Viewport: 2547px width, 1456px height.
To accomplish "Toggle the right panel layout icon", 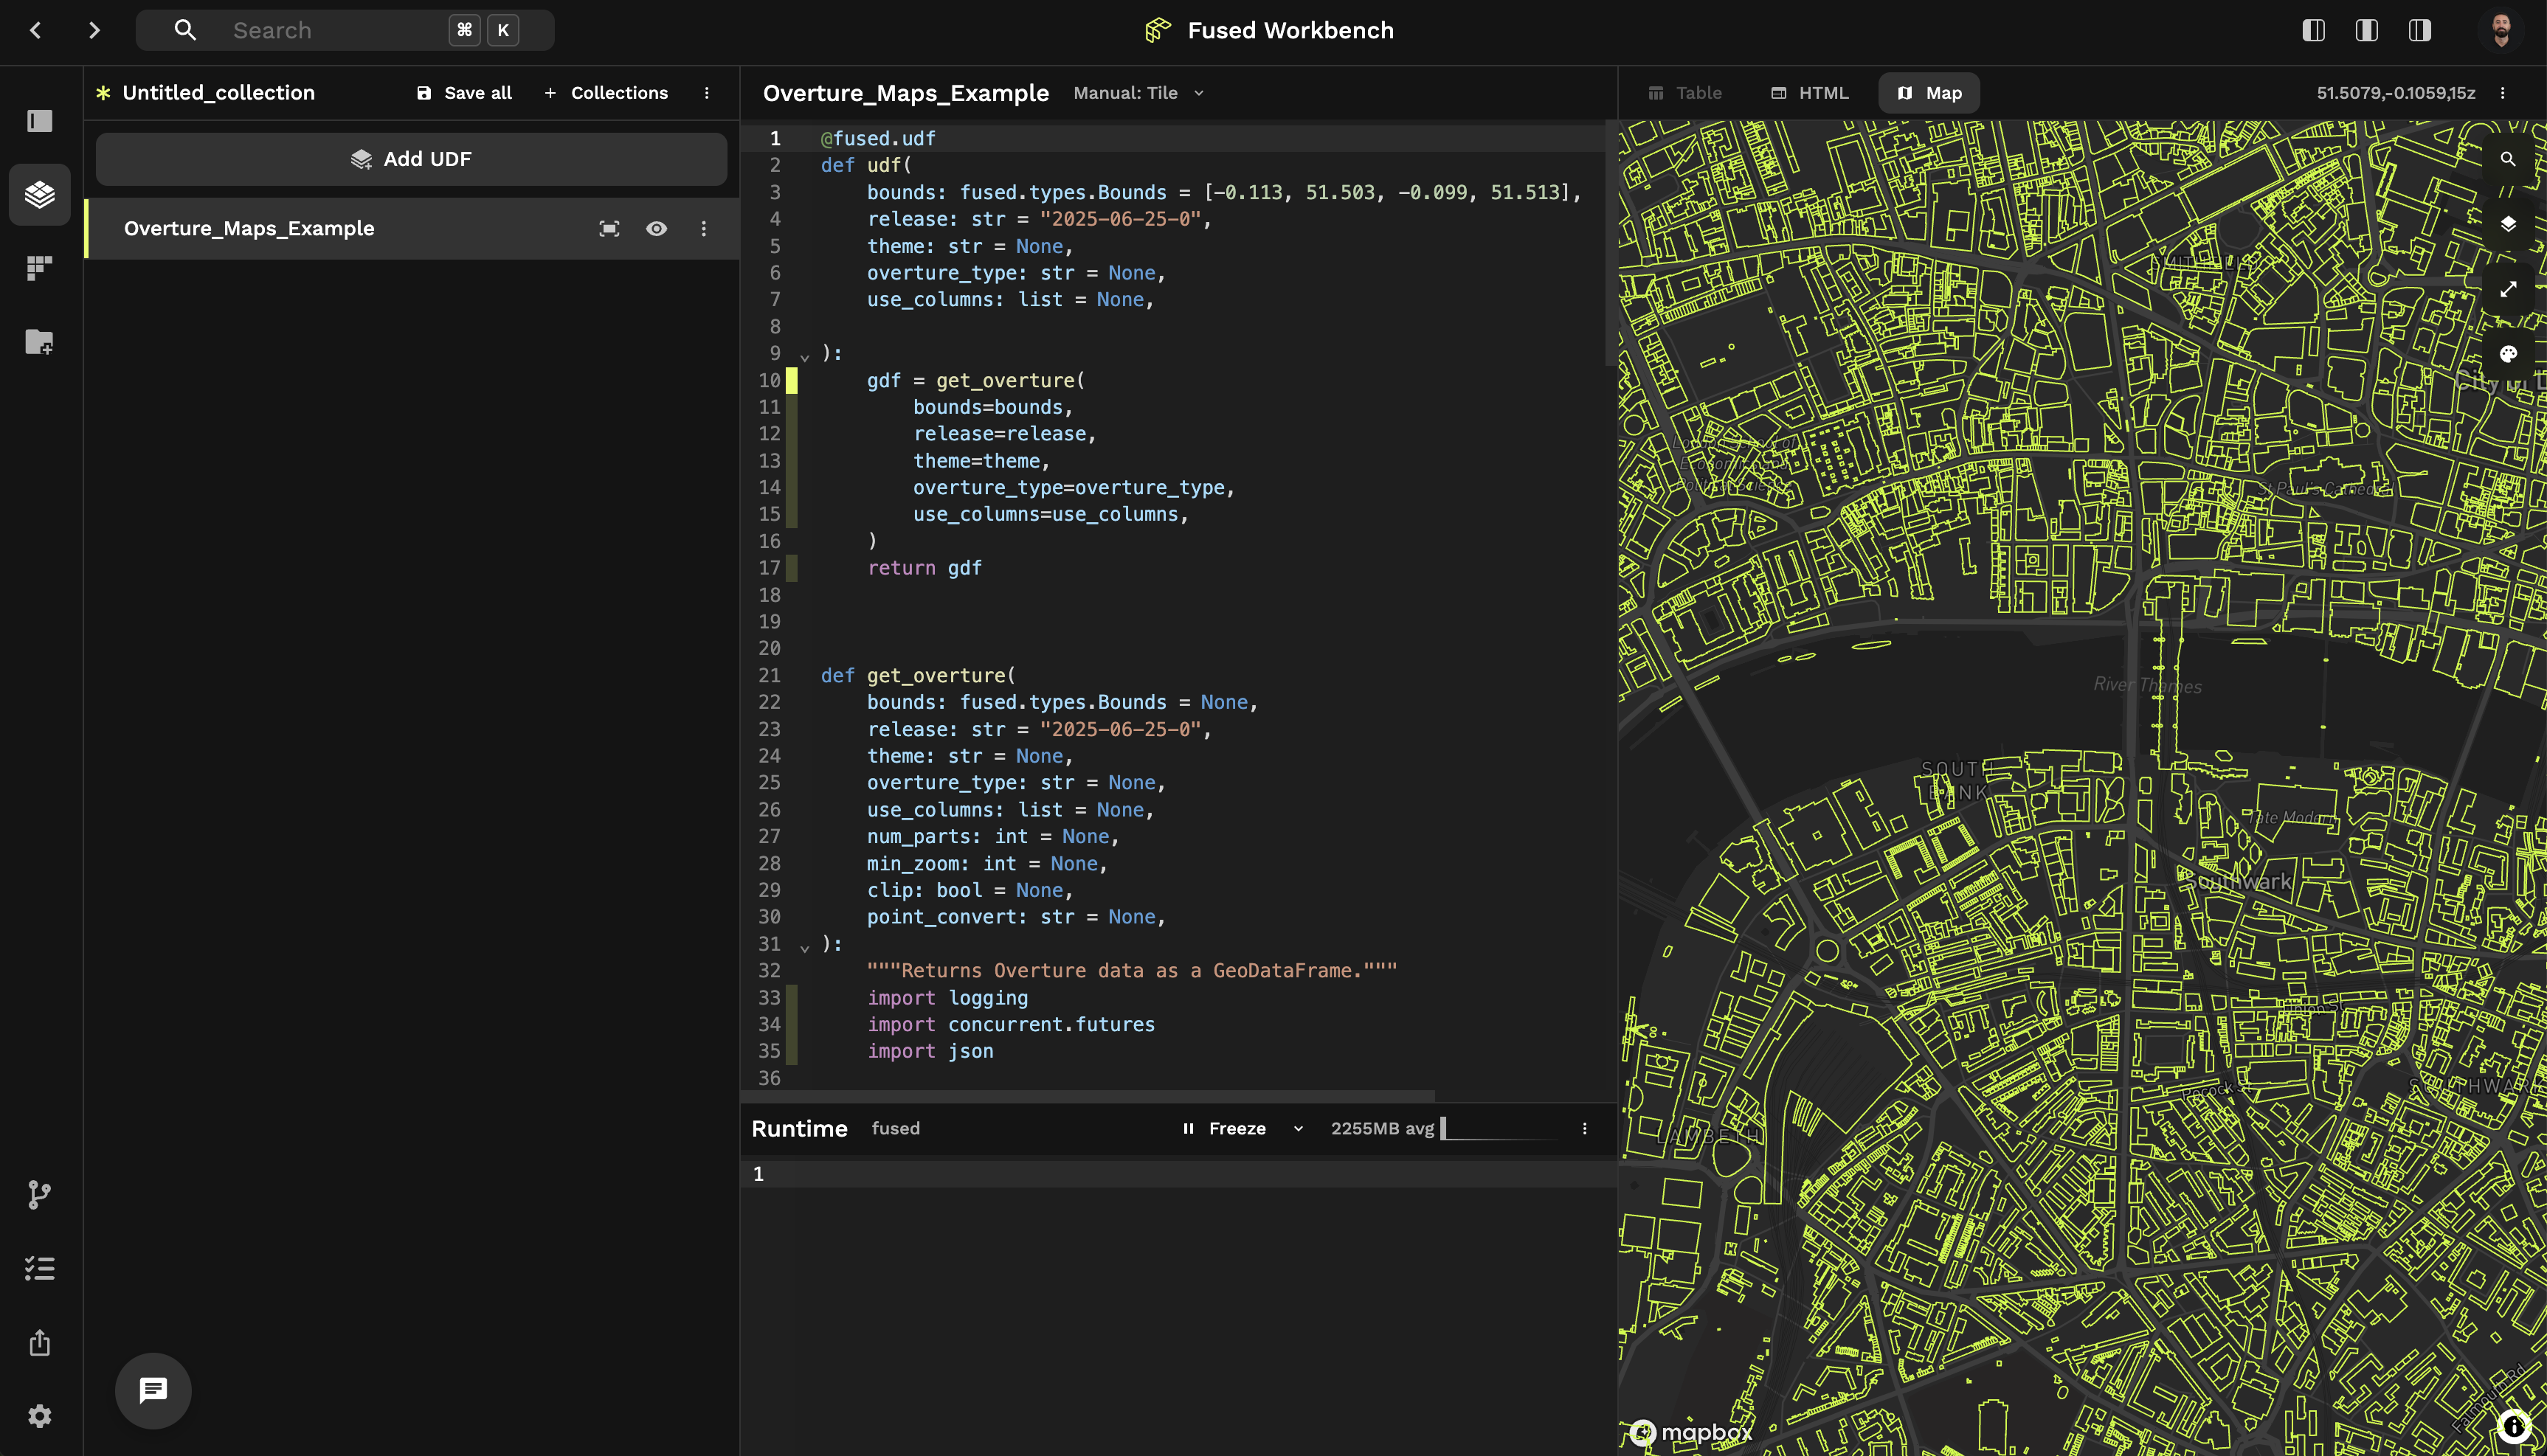I will pyautogui.click(x=2419, y=30).
